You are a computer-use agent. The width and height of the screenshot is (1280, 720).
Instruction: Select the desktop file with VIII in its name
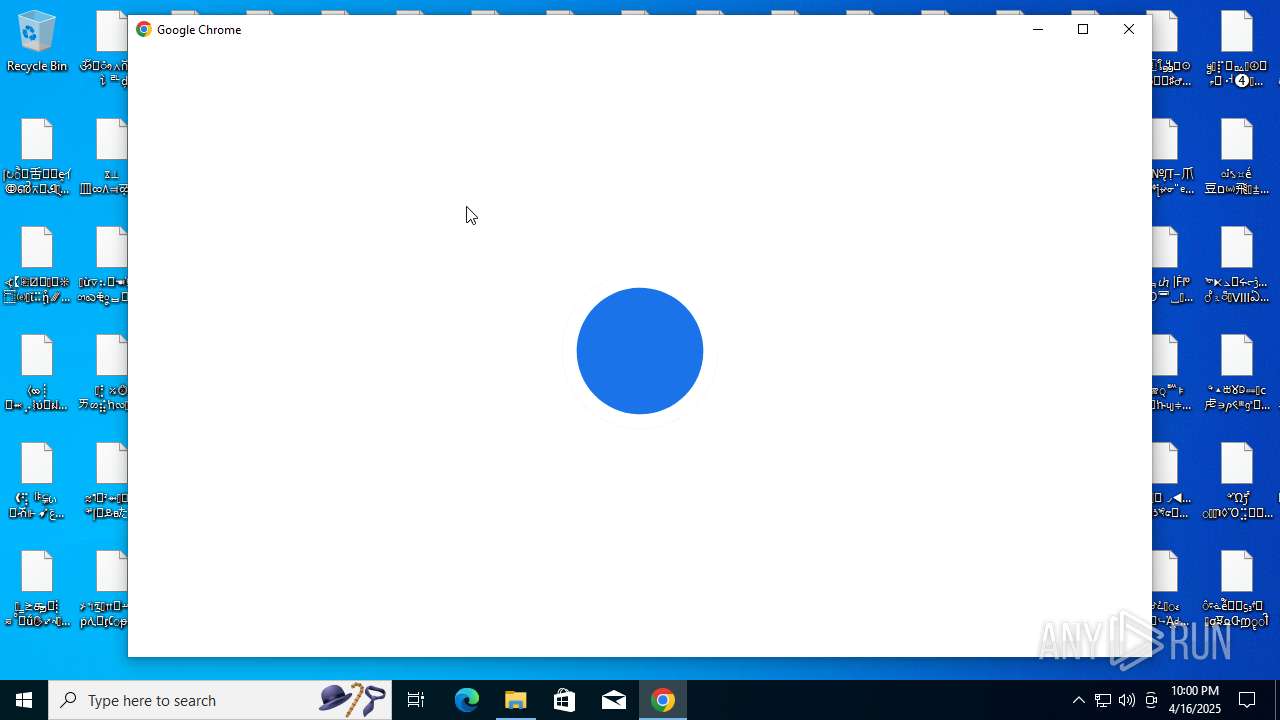[x=1237, y=265]
